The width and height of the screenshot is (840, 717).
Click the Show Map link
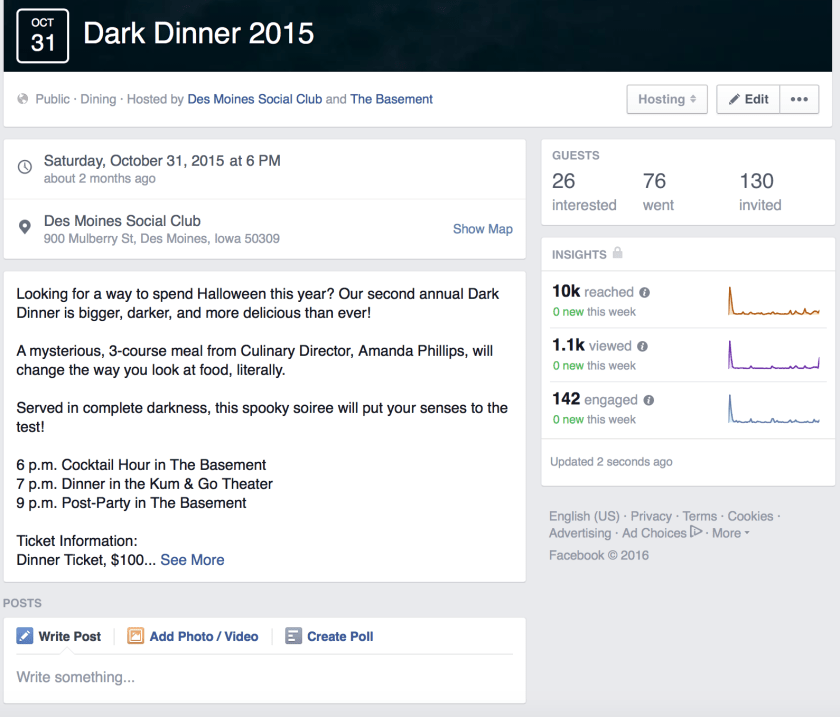[482, 229]
